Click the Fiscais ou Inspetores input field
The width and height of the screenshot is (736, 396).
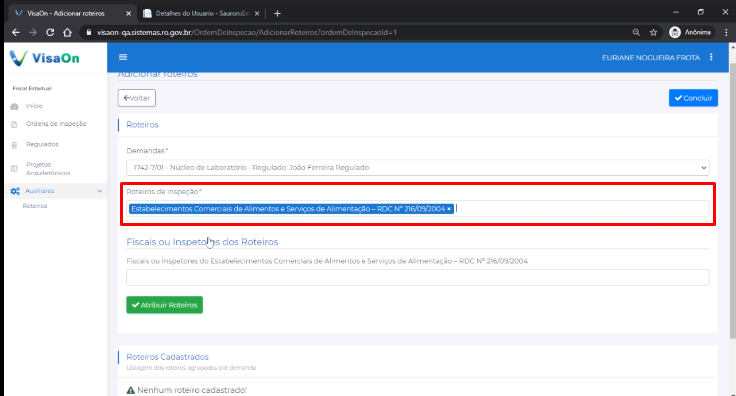tap(418, 277)
